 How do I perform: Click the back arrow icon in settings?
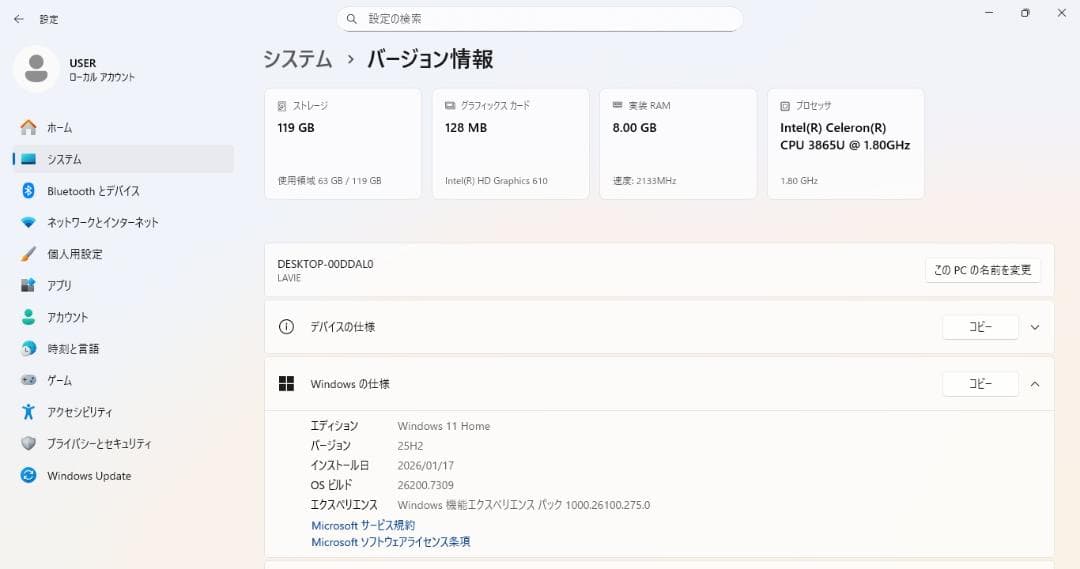click(19, 19)
